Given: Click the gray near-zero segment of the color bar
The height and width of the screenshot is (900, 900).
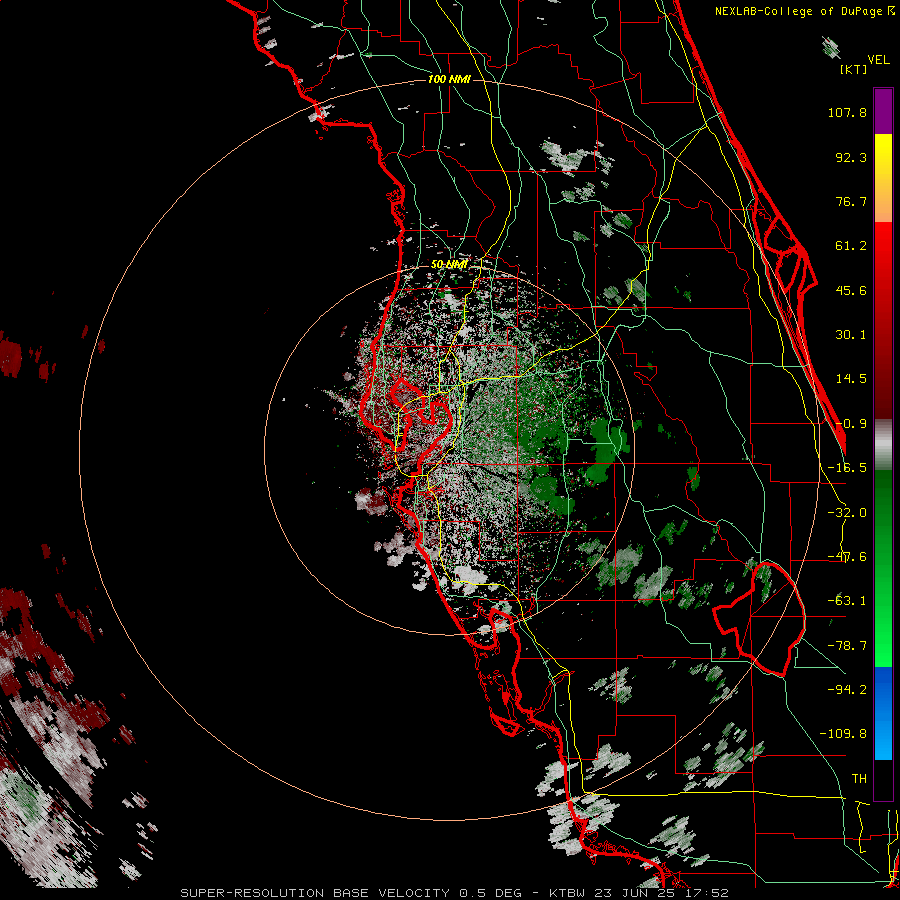Looking at the screenshot, I should pos(883,445).
